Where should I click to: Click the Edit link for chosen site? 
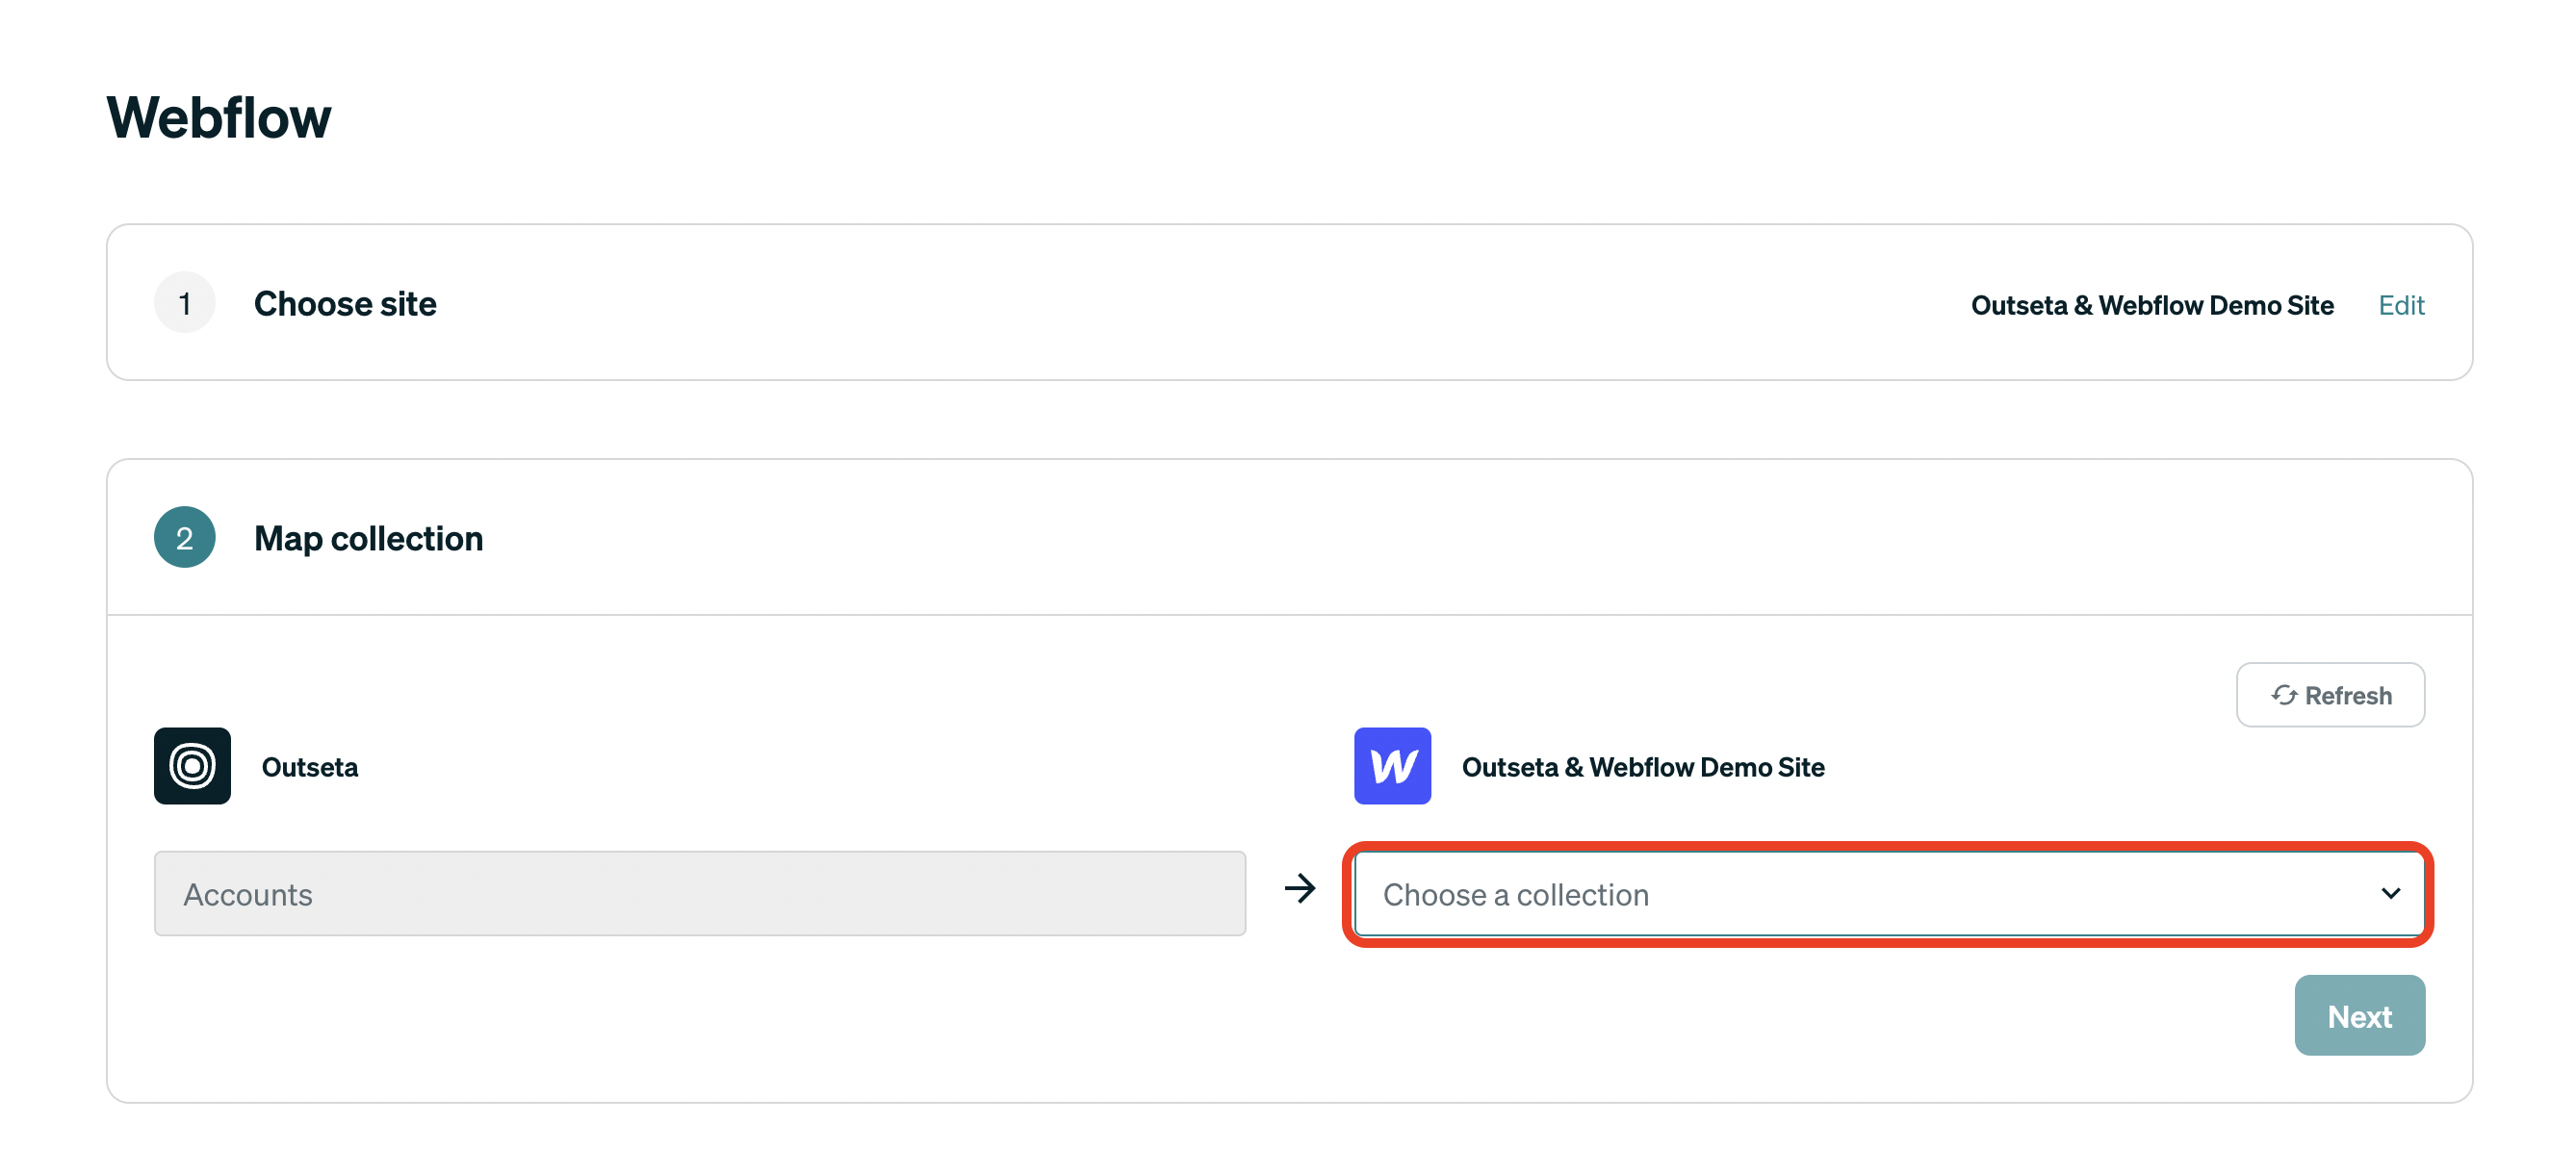[x=2401, y=305]
